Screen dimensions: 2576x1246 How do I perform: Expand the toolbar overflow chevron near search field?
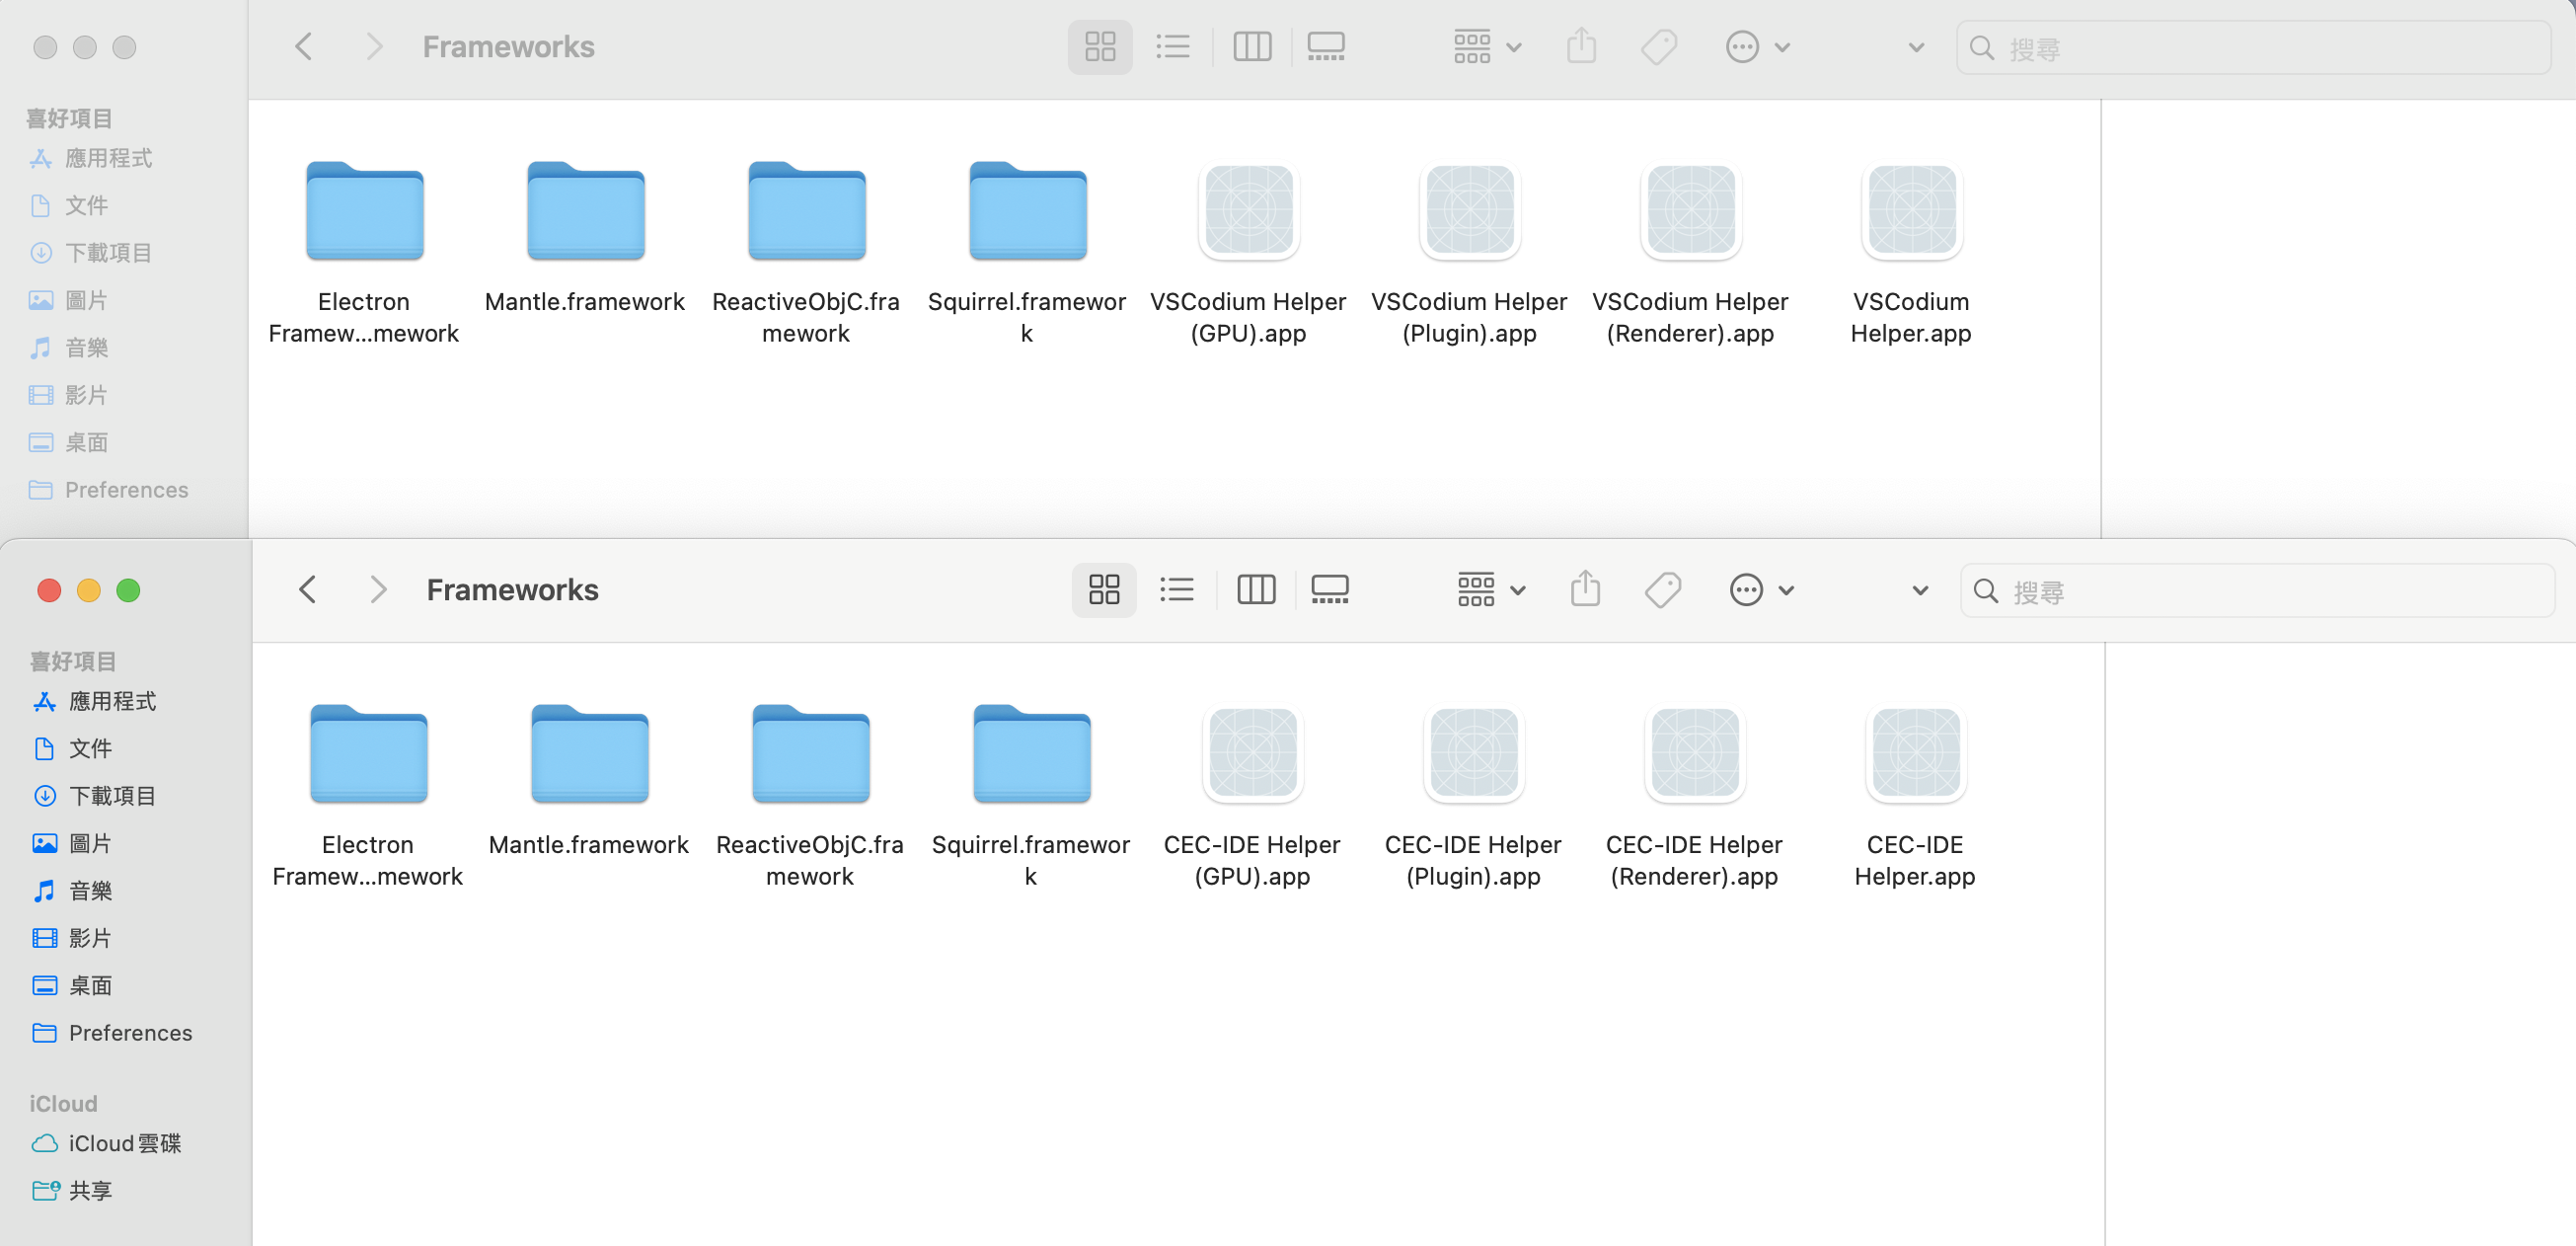point(1920,591)
